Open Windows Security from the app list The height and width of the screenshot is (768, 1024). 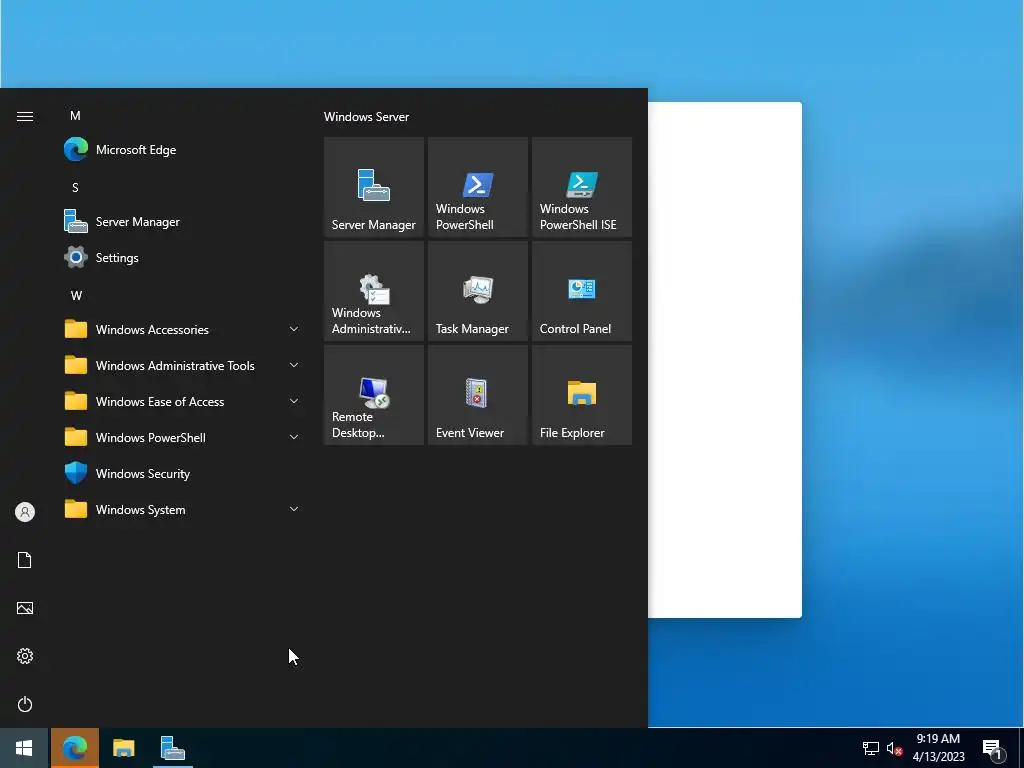tap(183, 473)
